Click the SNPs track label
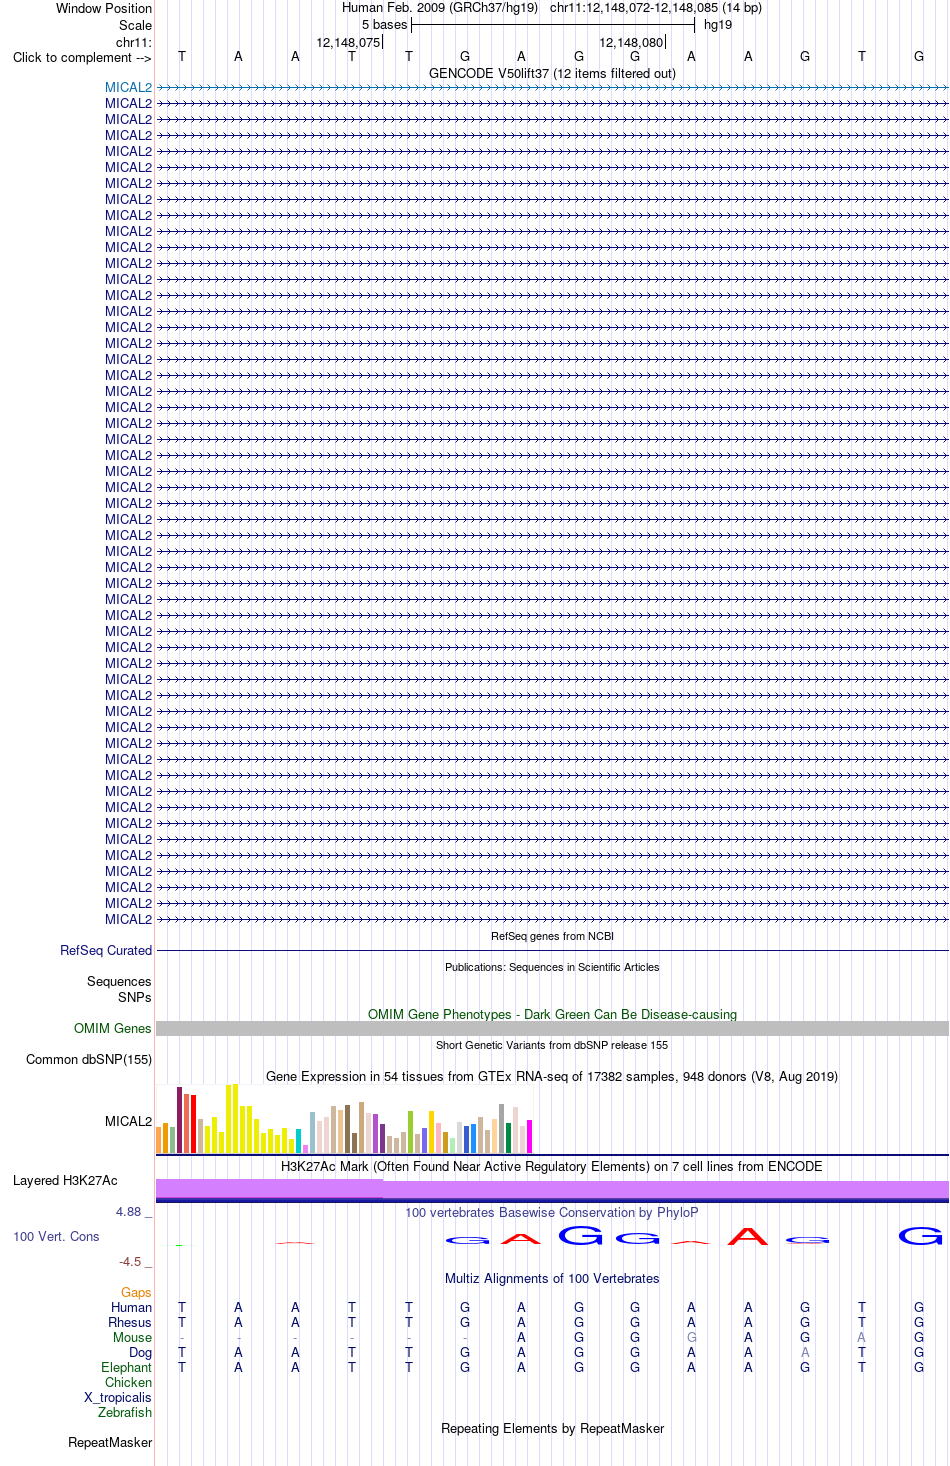The image size is (950, 1466). (134, 997)
